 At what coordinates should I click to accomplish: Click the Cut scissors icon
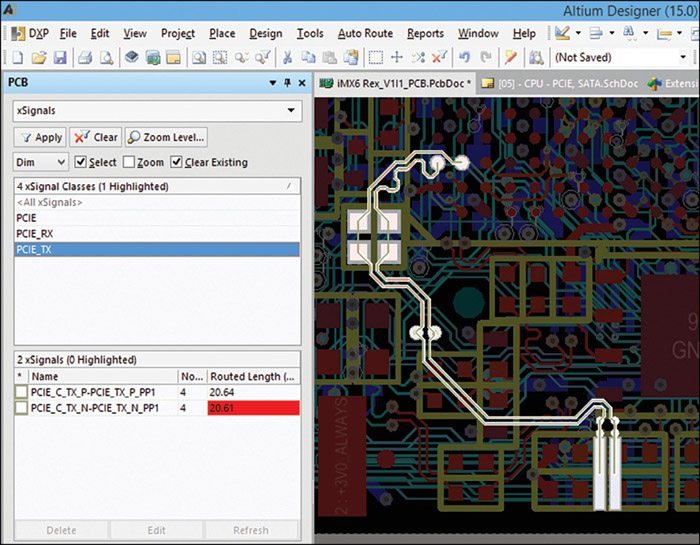tap(288, 58)
